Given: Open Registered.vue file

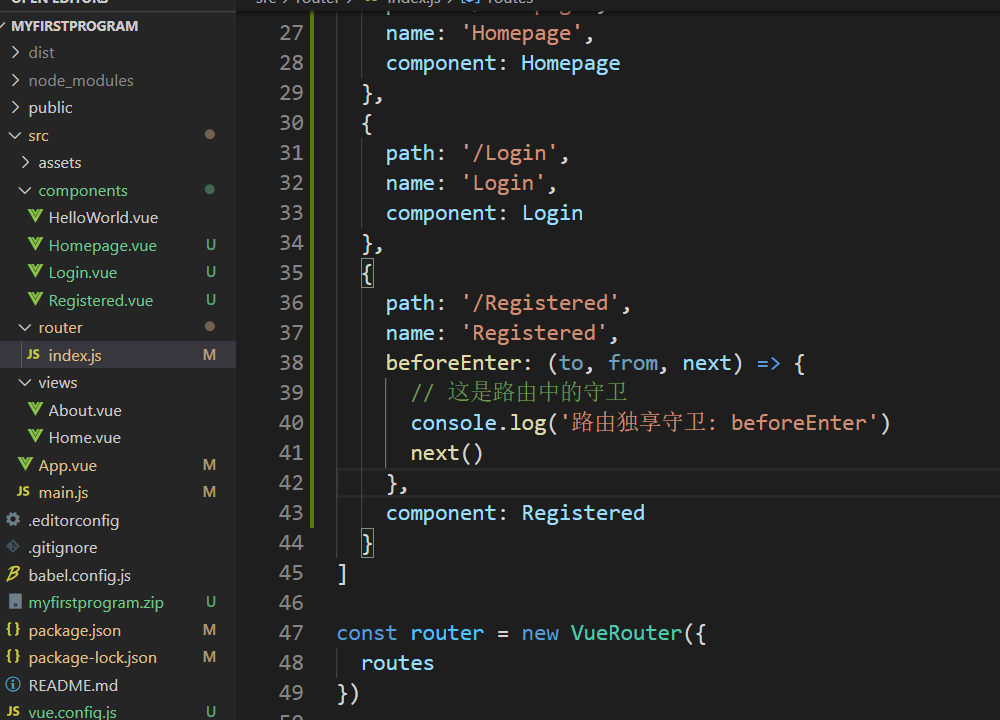Looking at the screenshot, I should click(x=101, y=300).
